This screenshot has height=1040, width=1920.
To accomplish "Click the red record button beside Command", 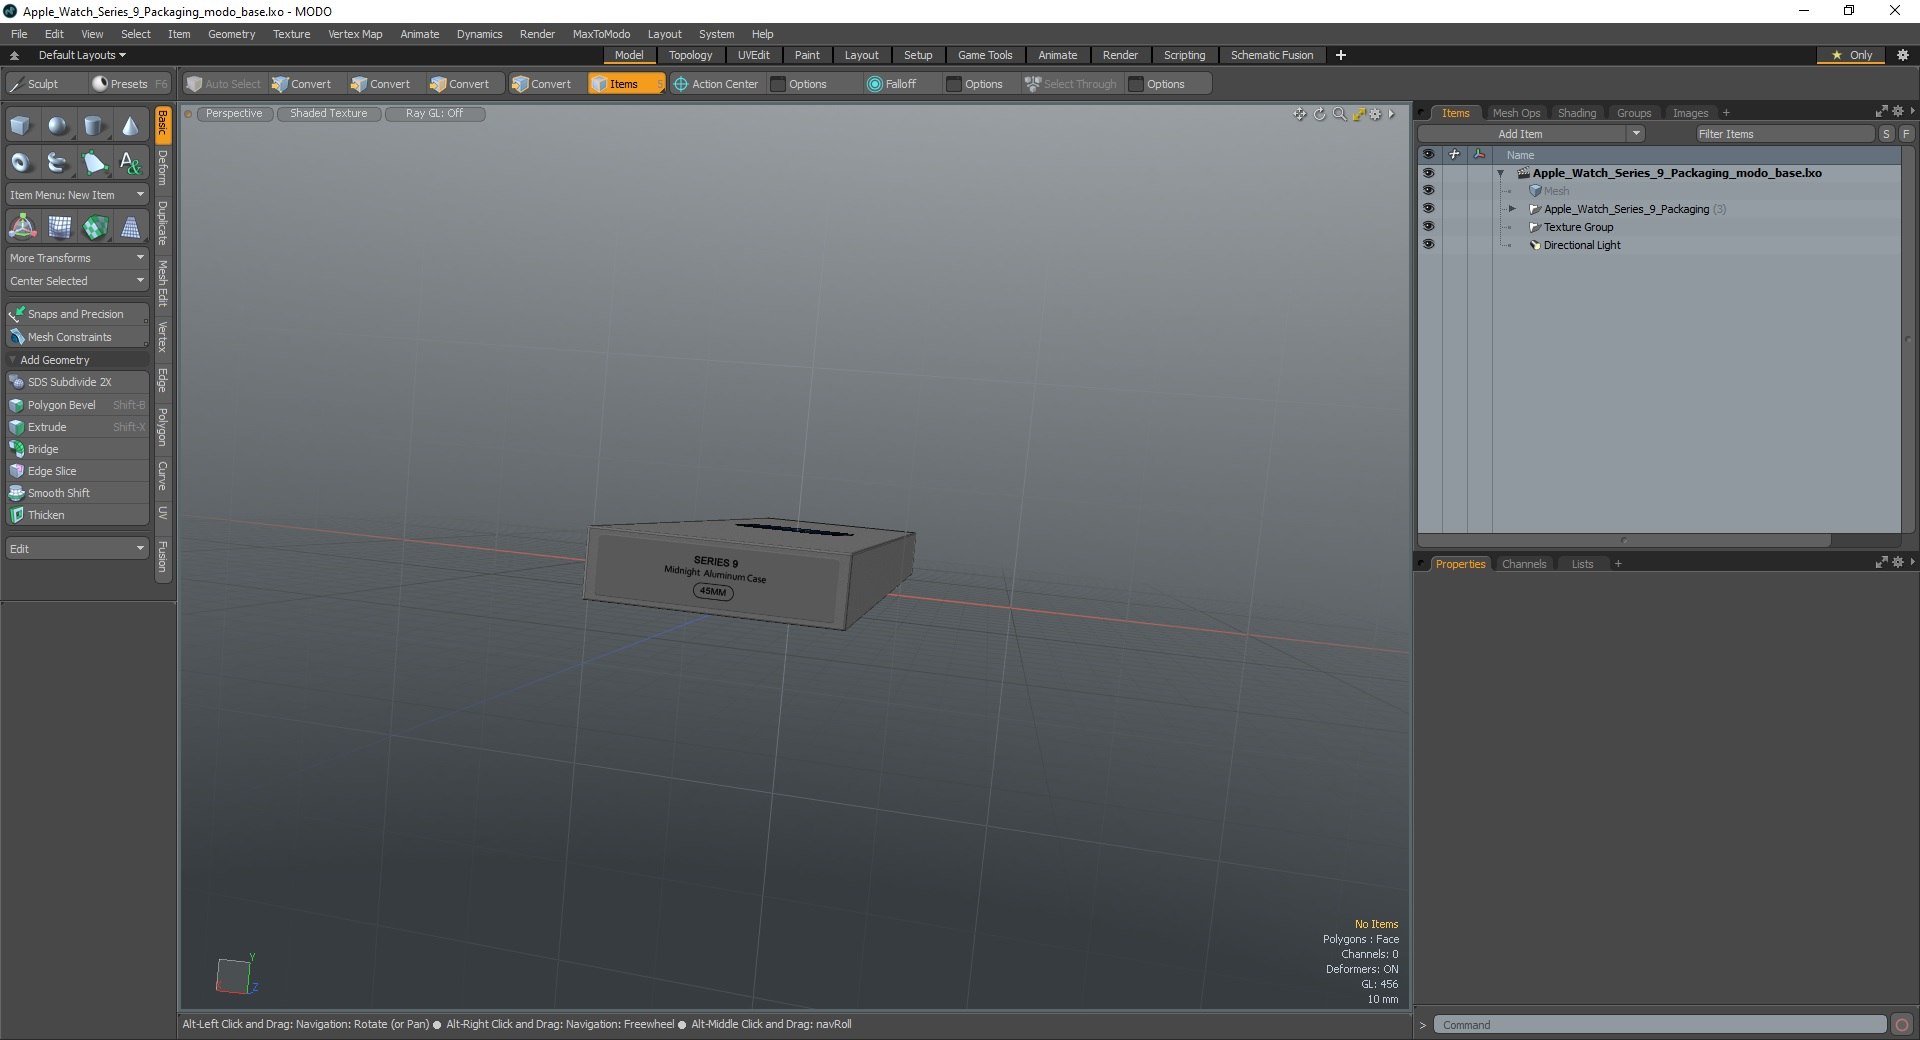I will coord(1902,1024).
